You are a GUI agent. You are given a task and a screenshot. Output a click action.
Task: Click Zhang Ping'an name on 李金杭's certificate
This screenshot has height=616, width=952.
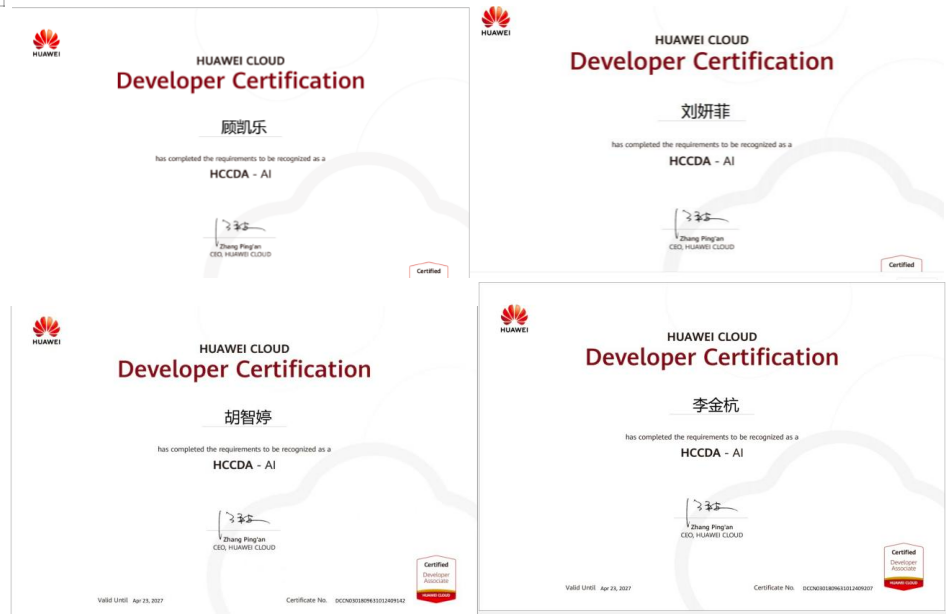pos(712,527)
